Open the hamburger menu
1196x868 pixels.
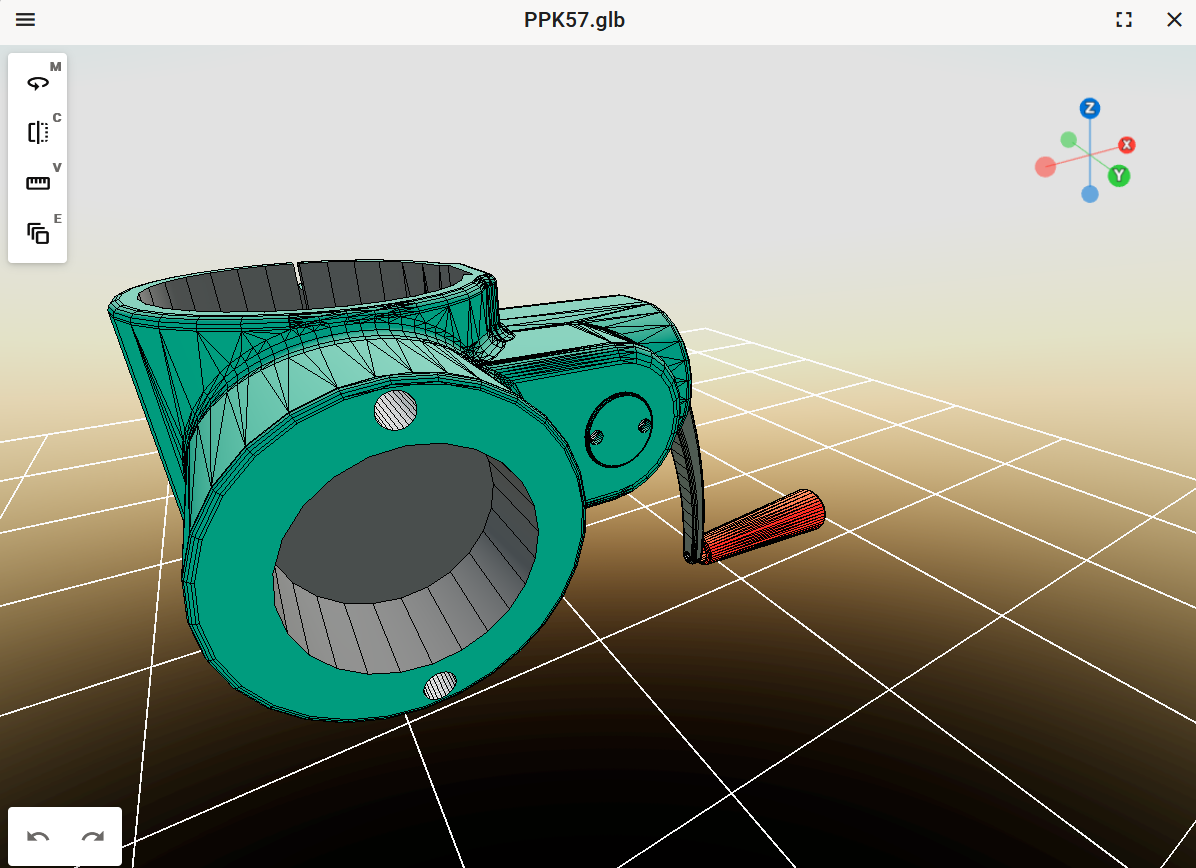point(25,20)
